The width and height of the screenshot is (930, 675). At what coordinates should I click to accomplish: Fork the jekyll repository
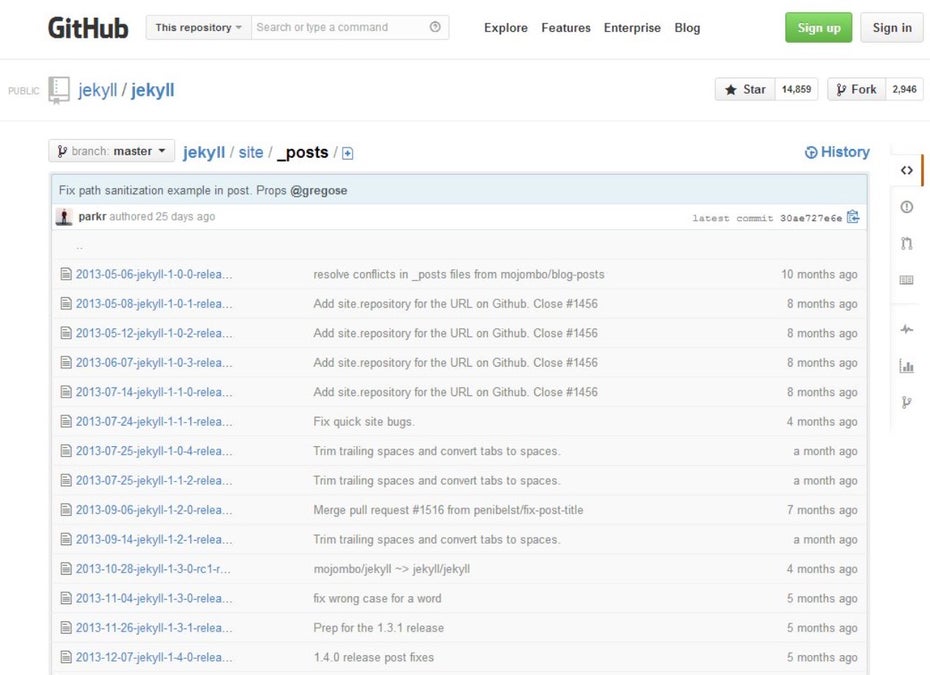point(856,89)
